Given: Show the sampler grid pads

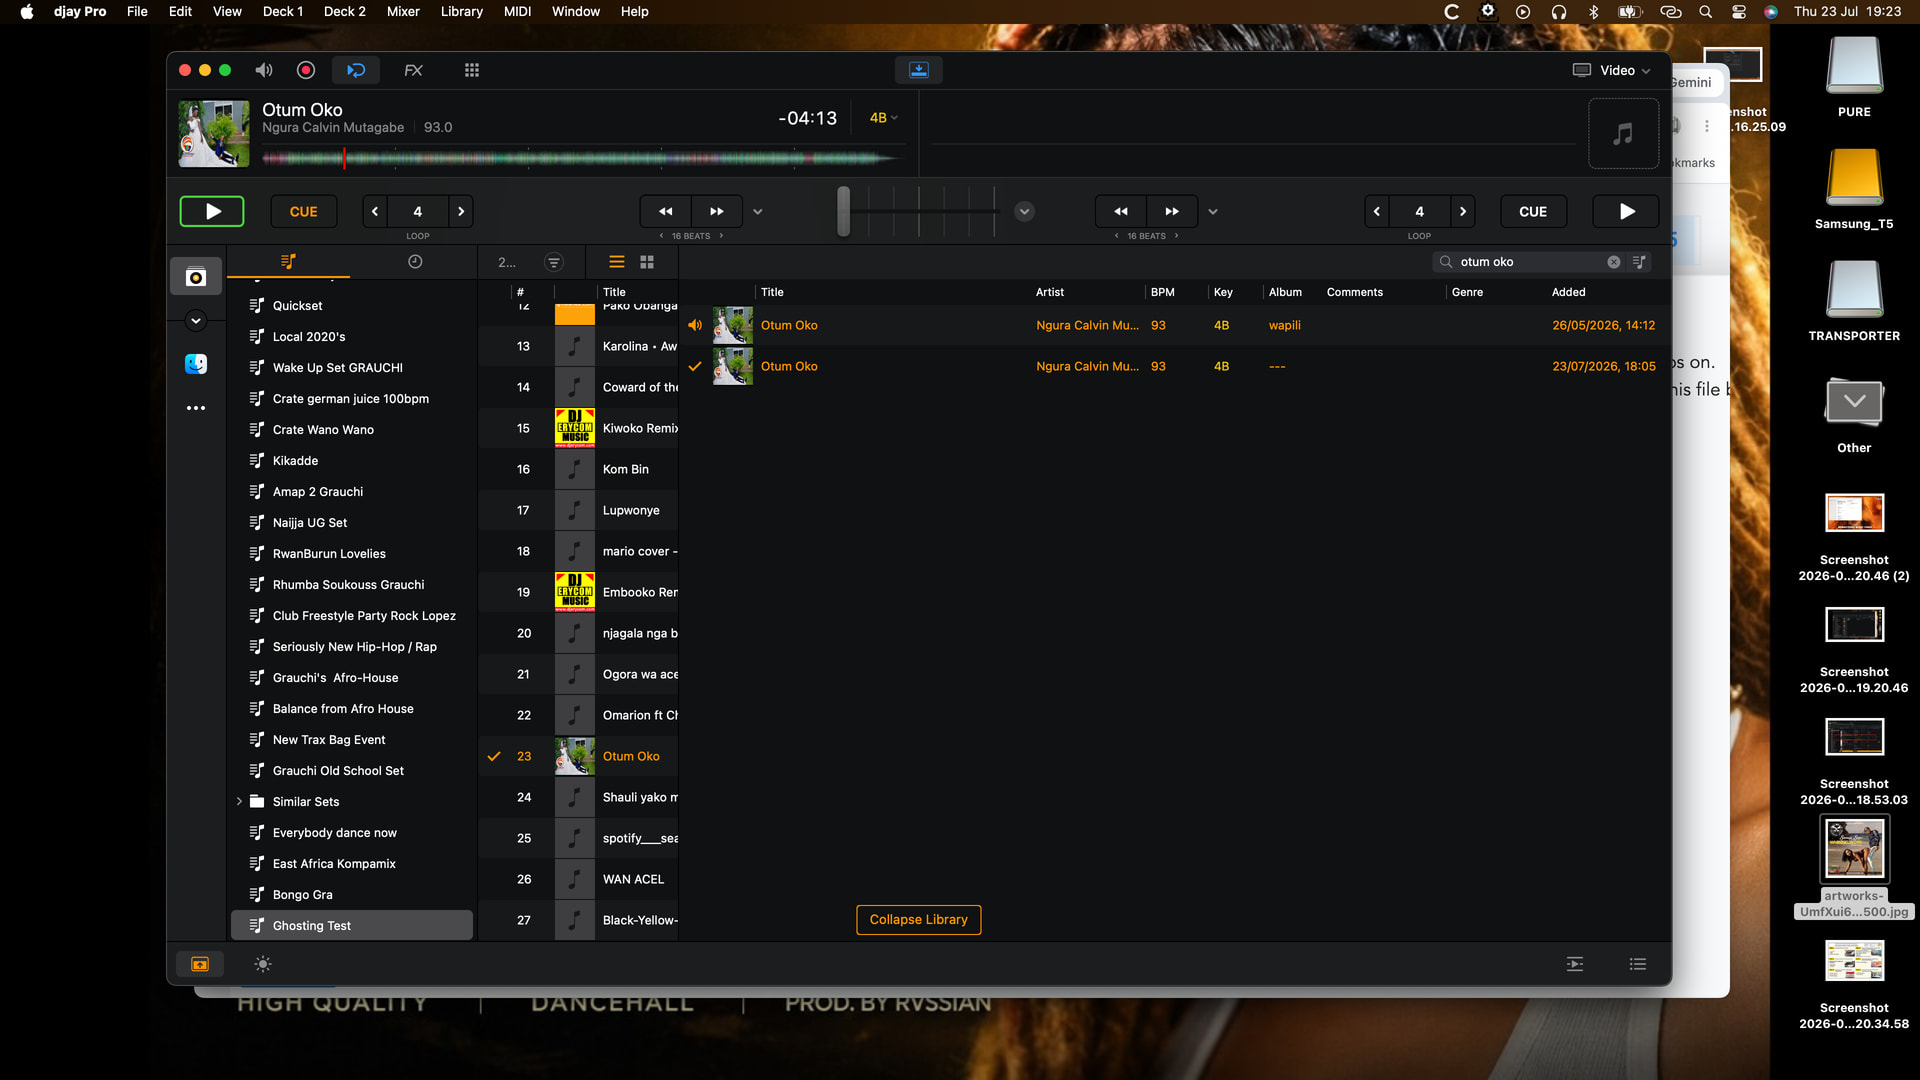Looking at the screenshot, I should click(472, 70).
